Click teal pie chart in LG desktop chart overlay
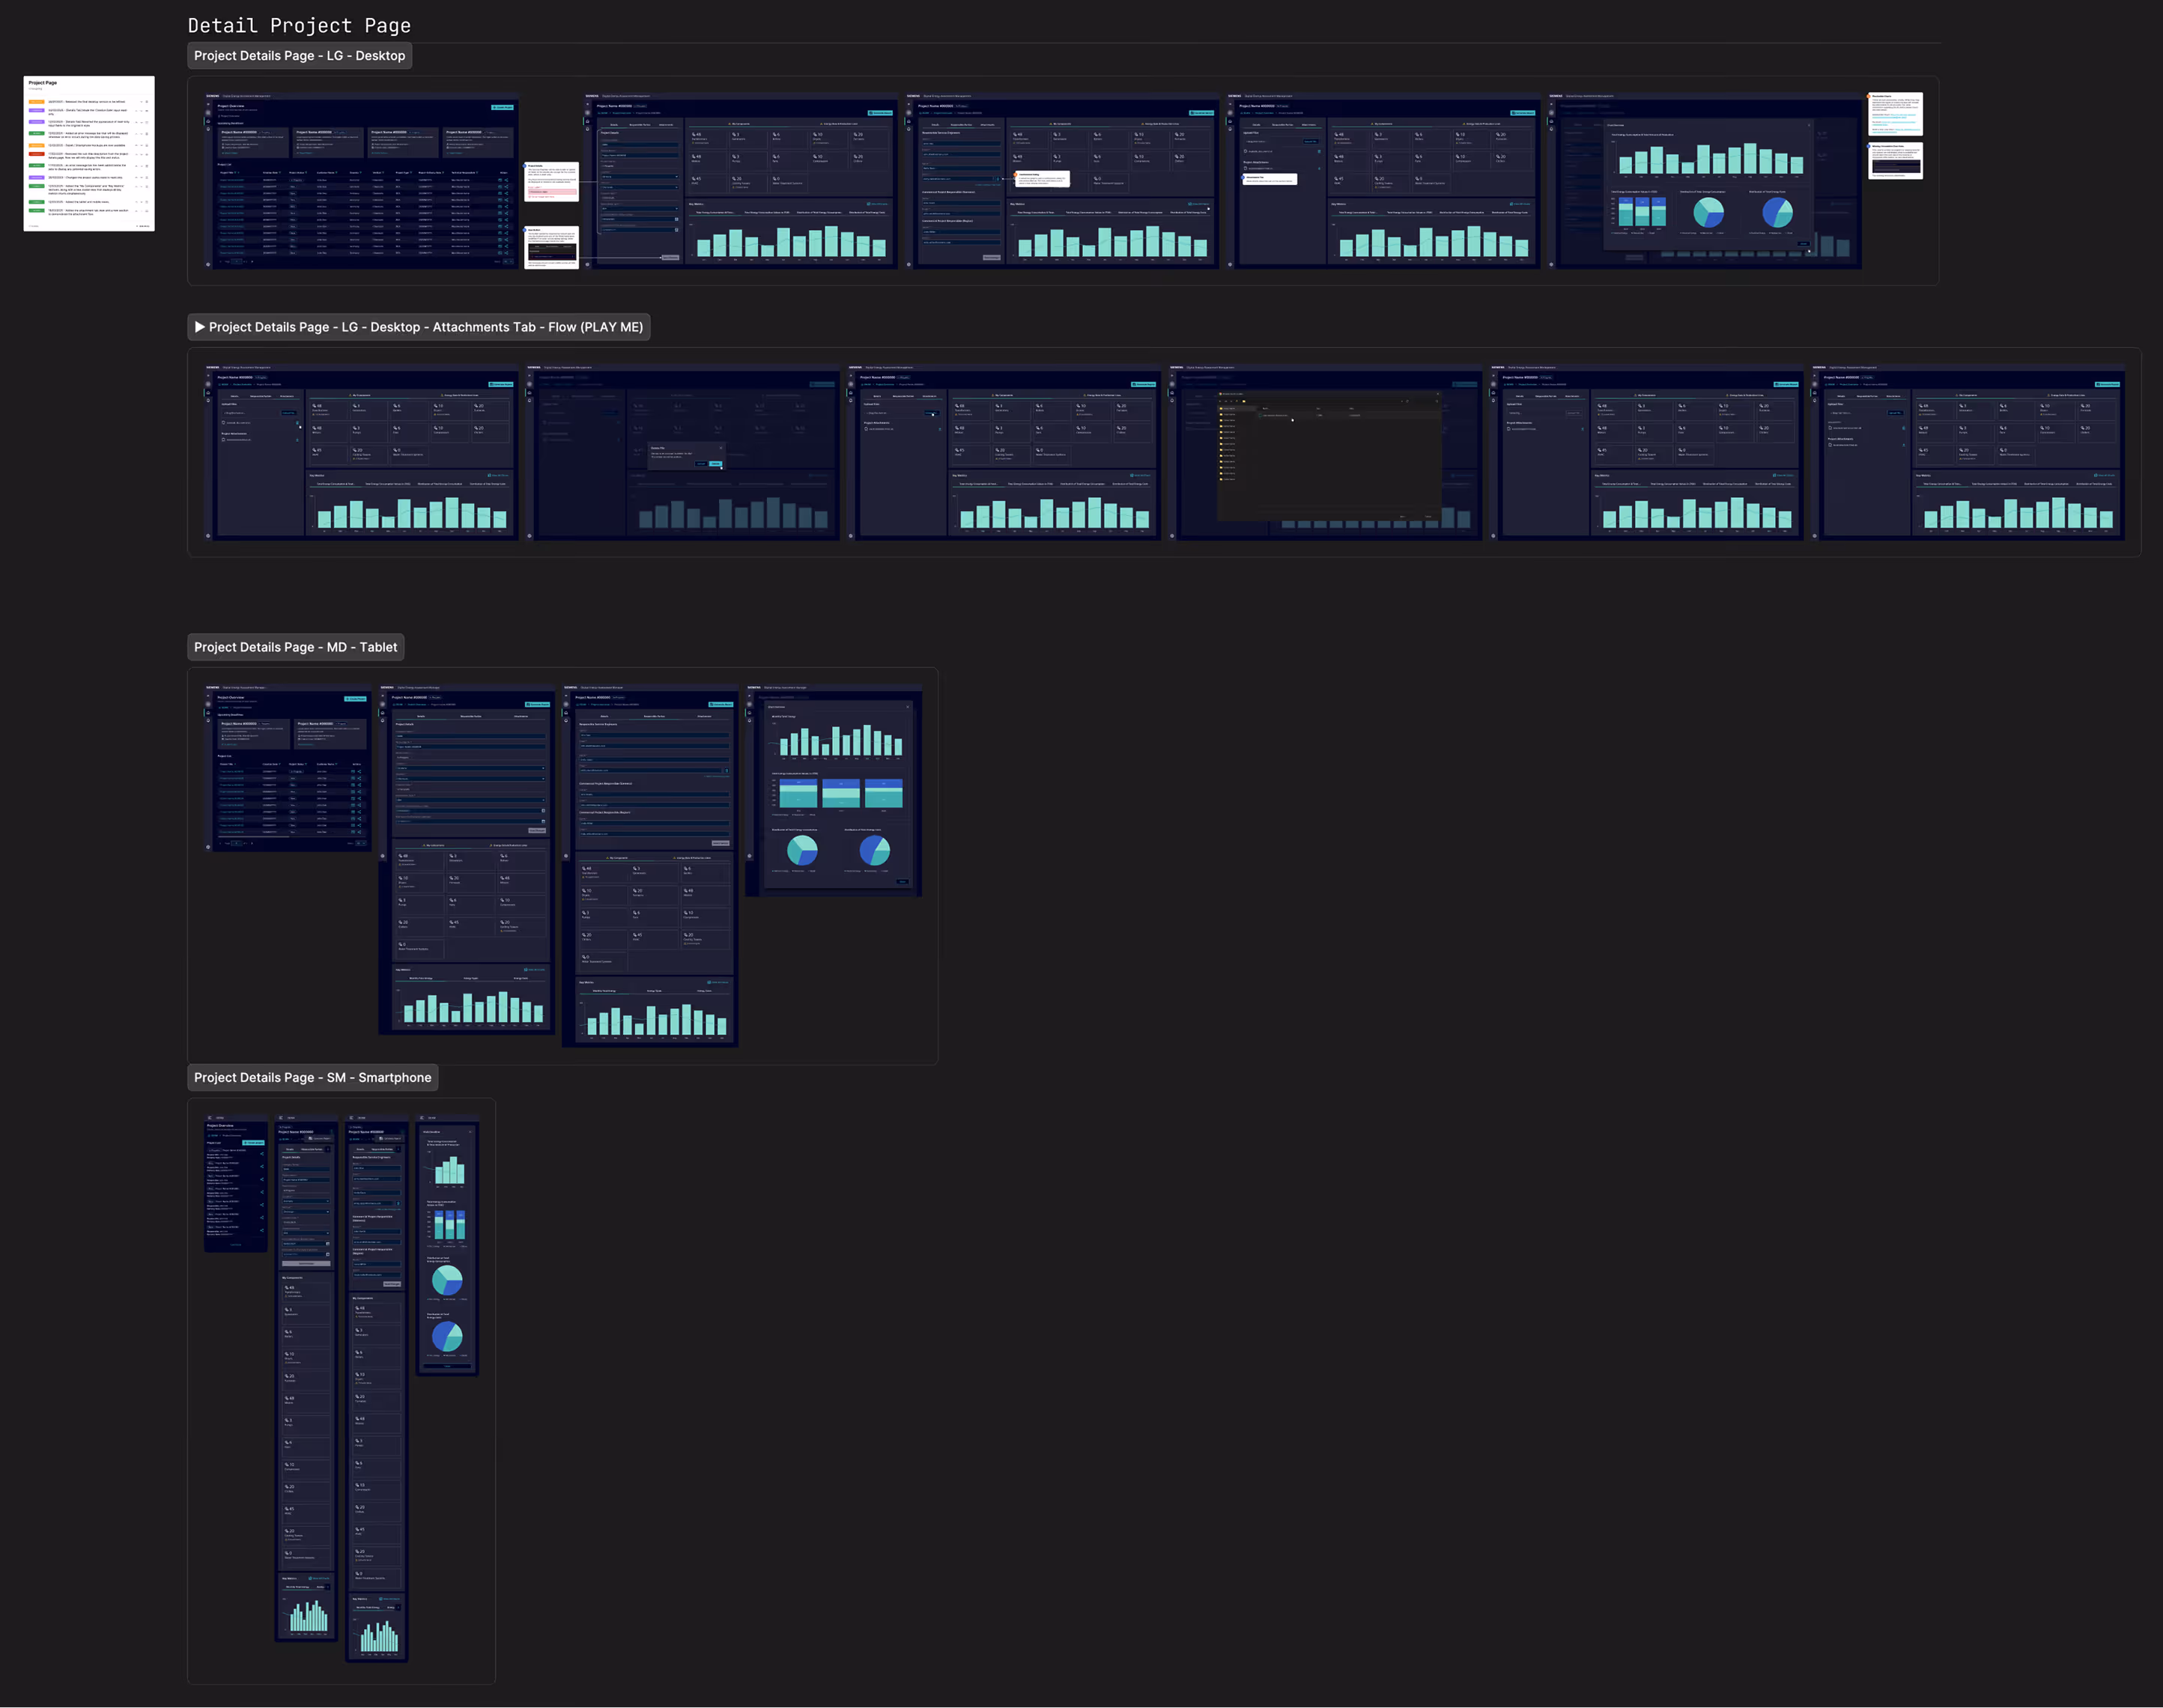This screenshot has width=2163, height=1708. [1708, 212]
